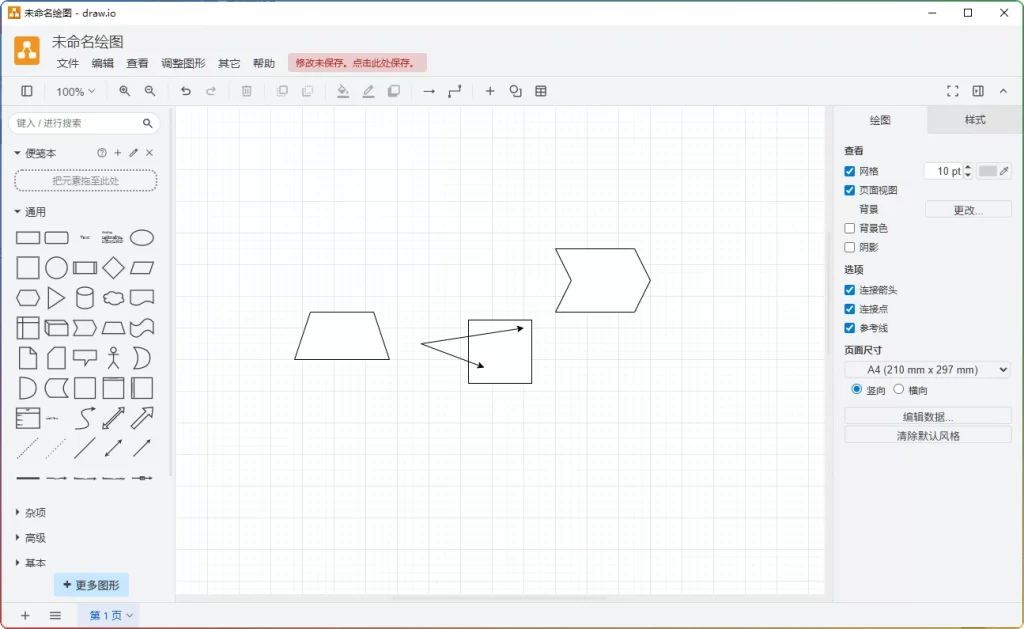Select the Undo icon in the toolbar

pos(187,91)
